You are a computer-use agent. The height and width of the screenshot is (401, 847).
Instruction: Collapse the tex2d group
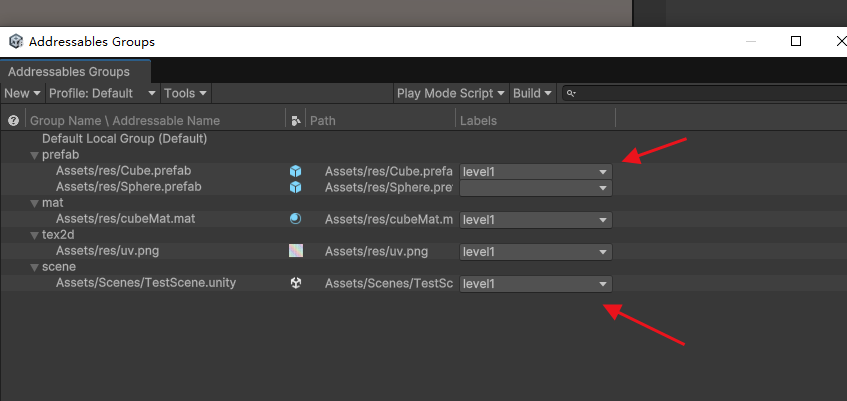35,236
